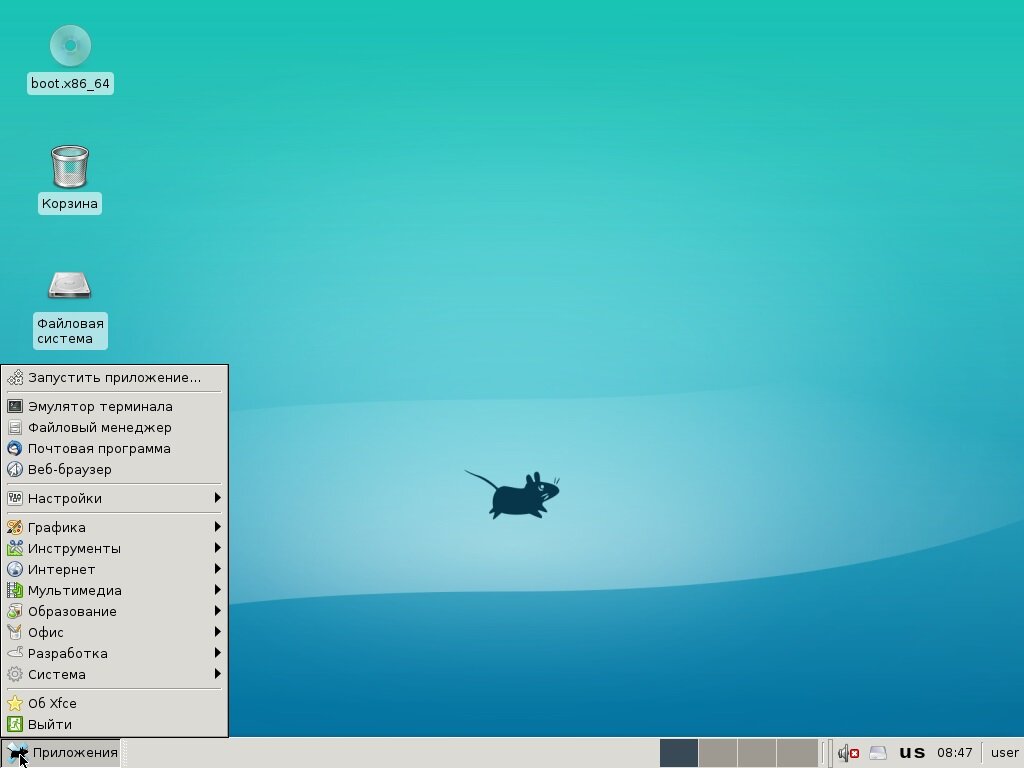Switch to the first dark workspace
The width and height of the screenshot is (1024, 768).
679,753
